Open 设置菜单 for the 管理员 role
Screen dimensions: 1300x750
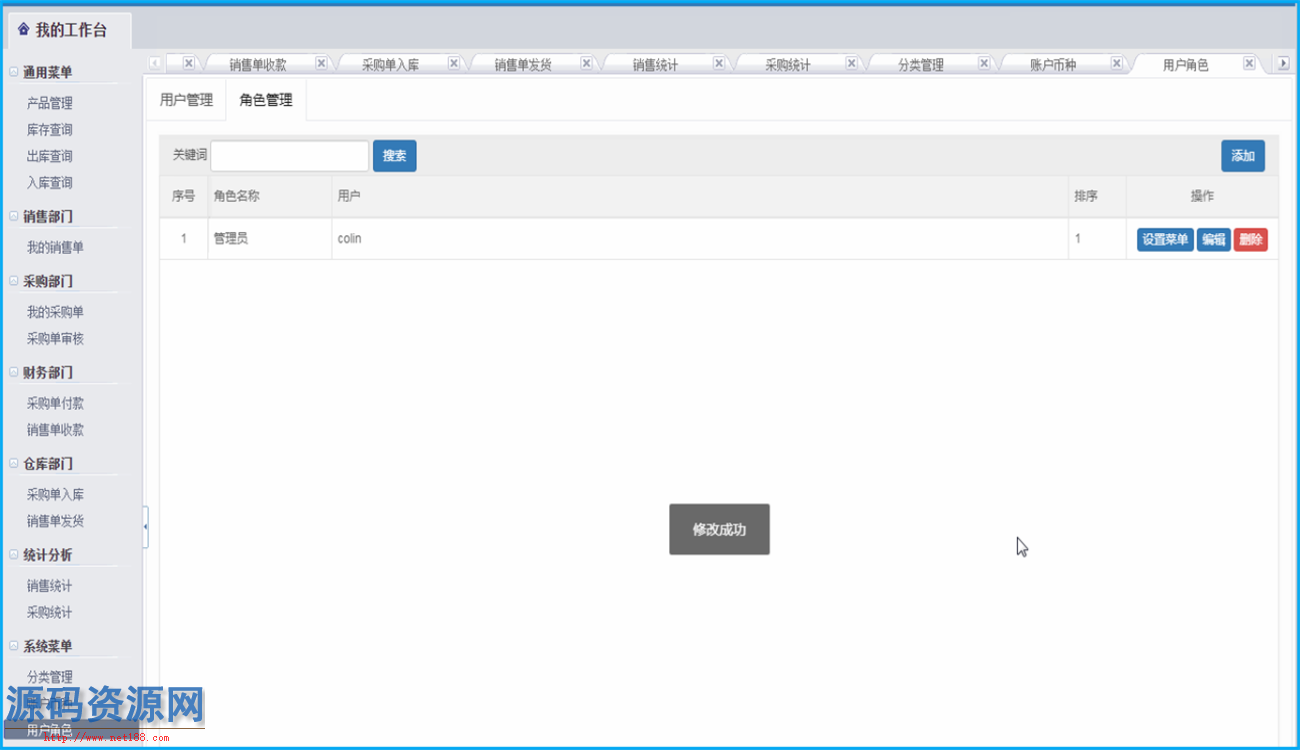[1165, 240]
